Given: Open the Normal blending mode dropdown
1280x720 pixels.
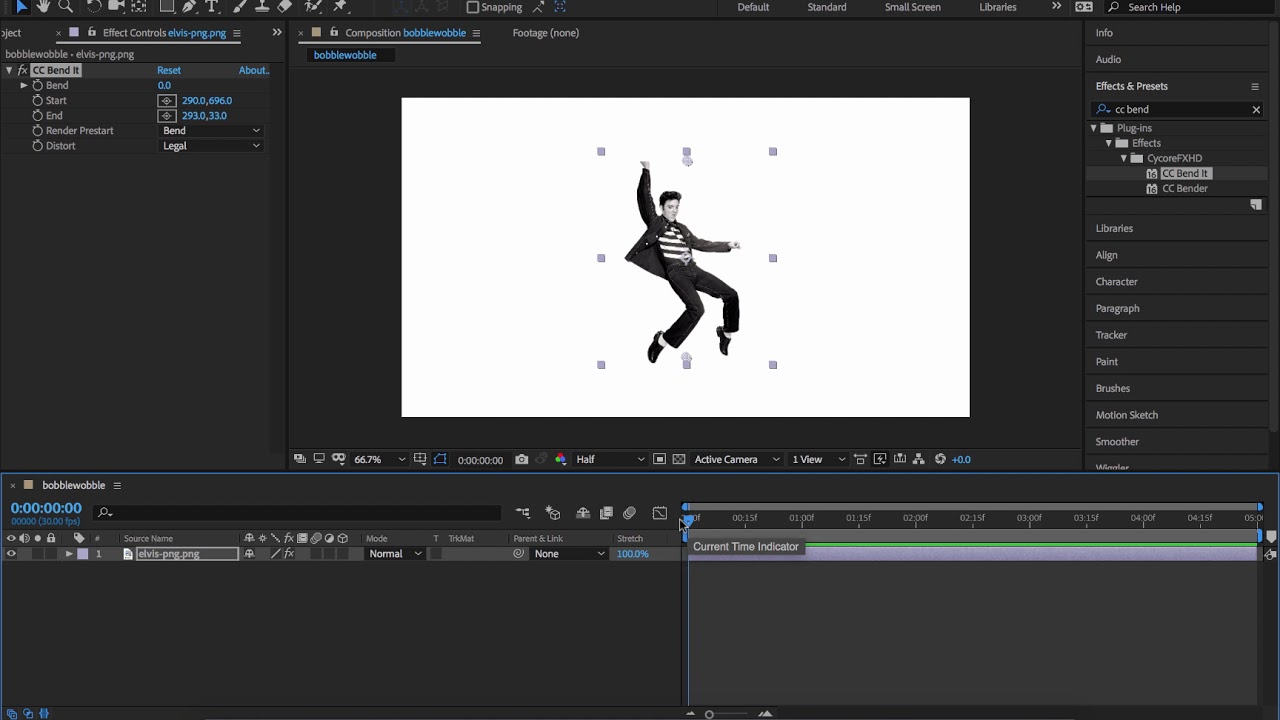Looking at the screenshot, I should tap(395, 554).
